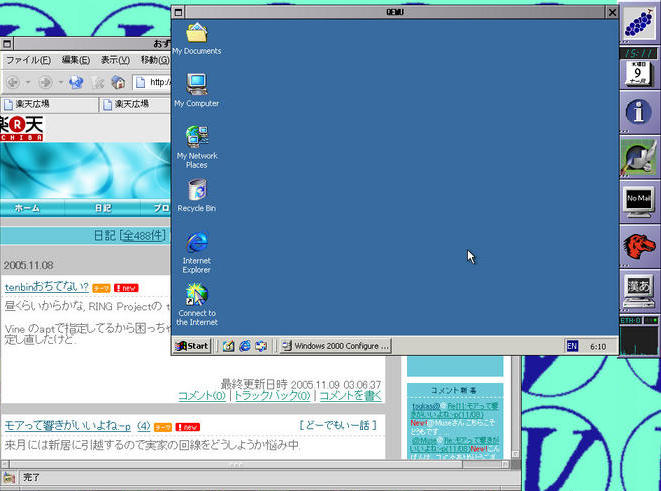Open Connect to the Internet shortcut
This screenshot has height=491, width=661.
[196, 294]
